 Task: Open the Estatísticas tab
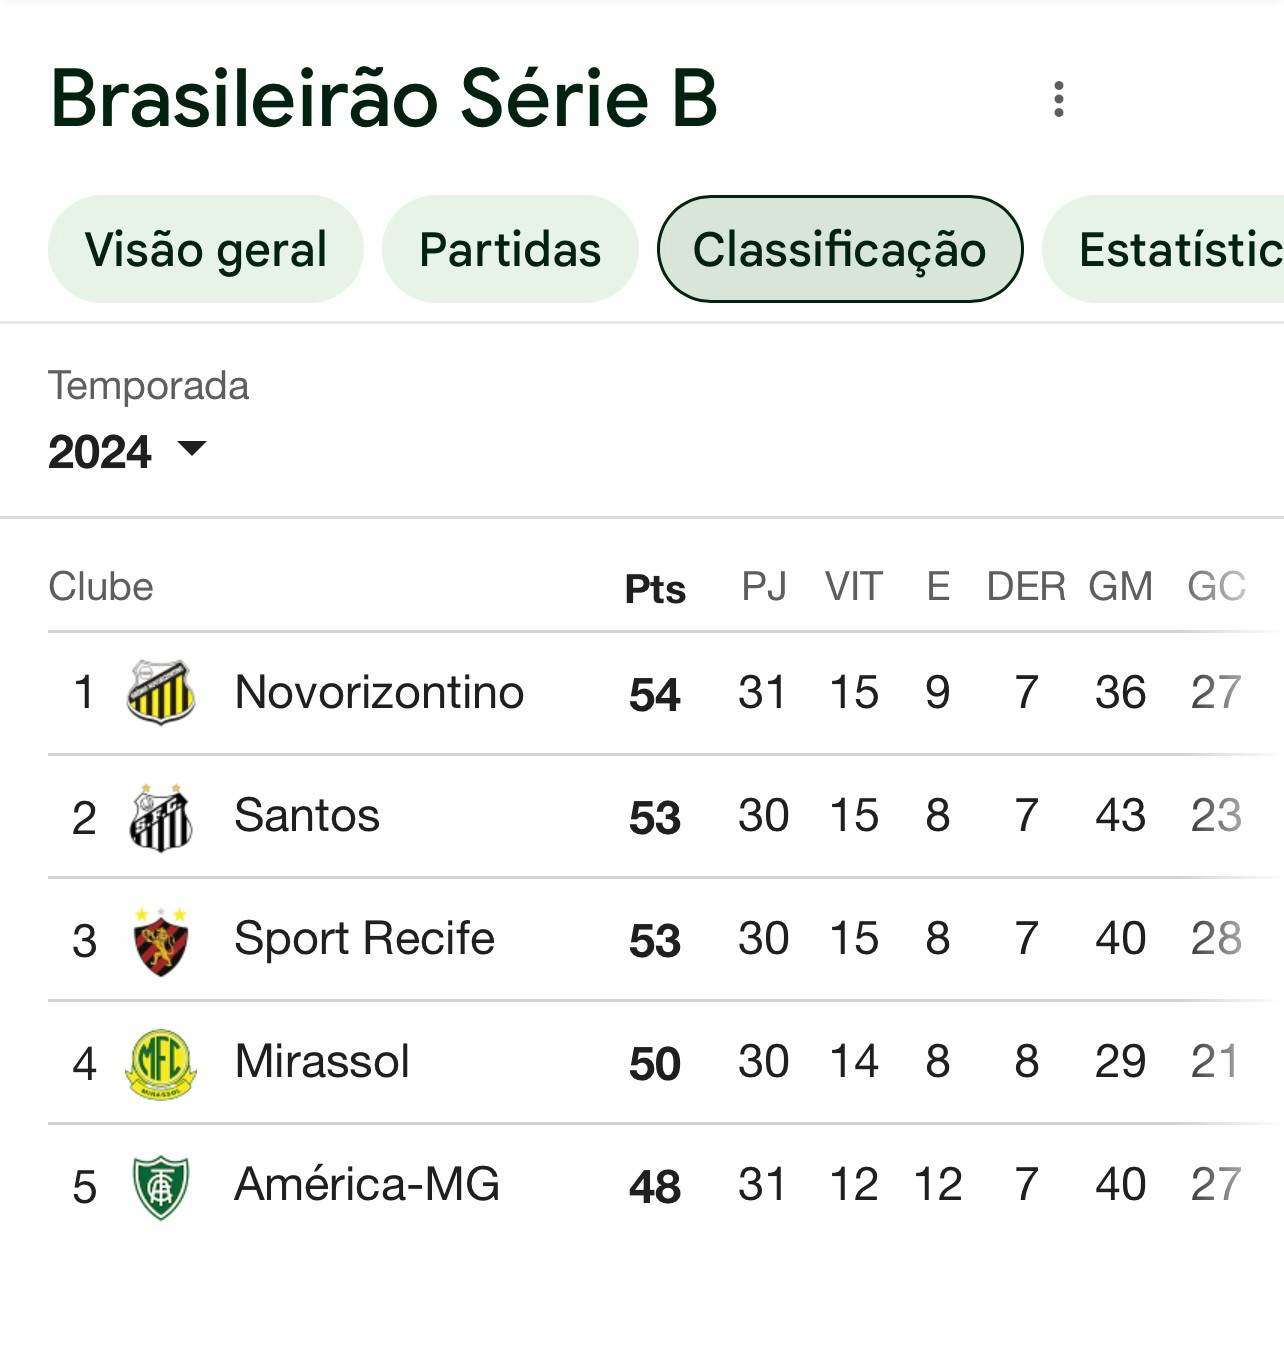click(x=1164, y=250)
